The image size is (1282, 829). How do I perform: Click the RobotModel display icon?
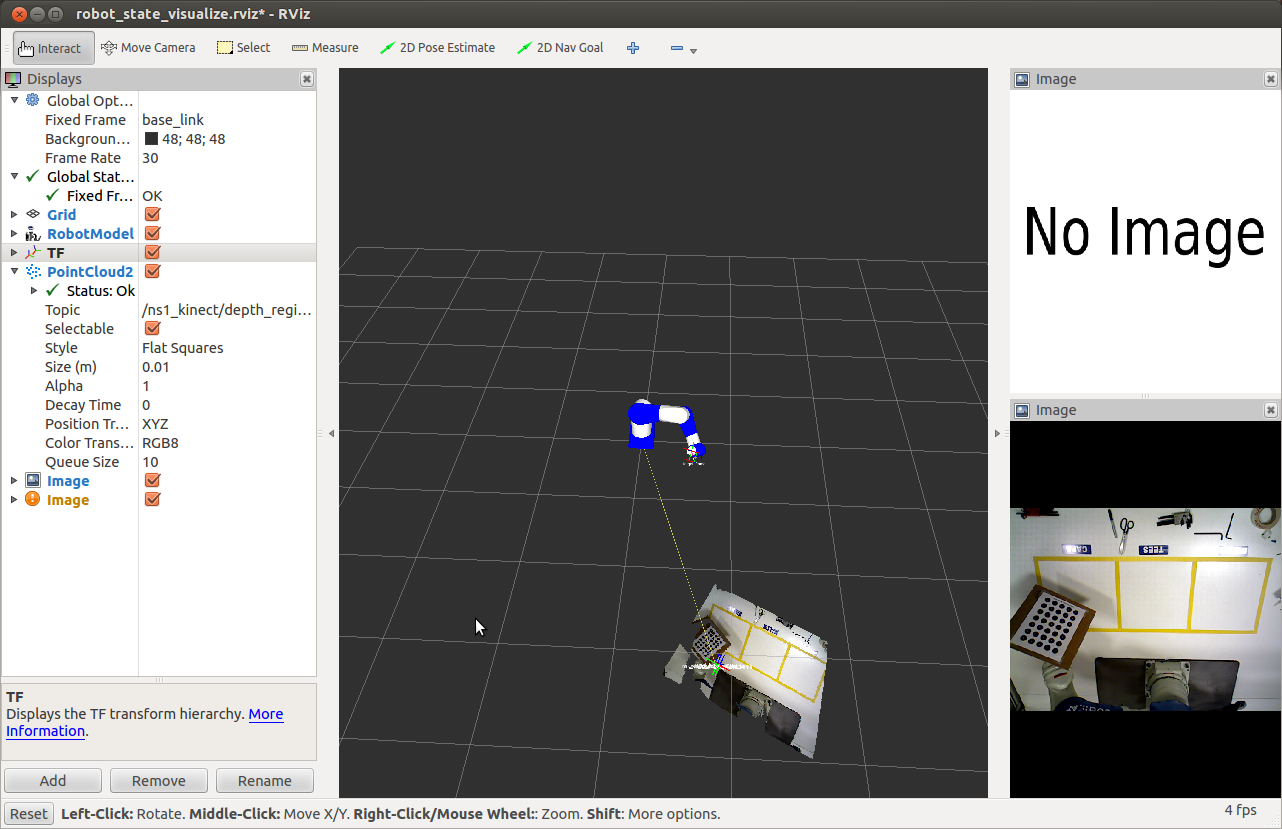point(33,234)
